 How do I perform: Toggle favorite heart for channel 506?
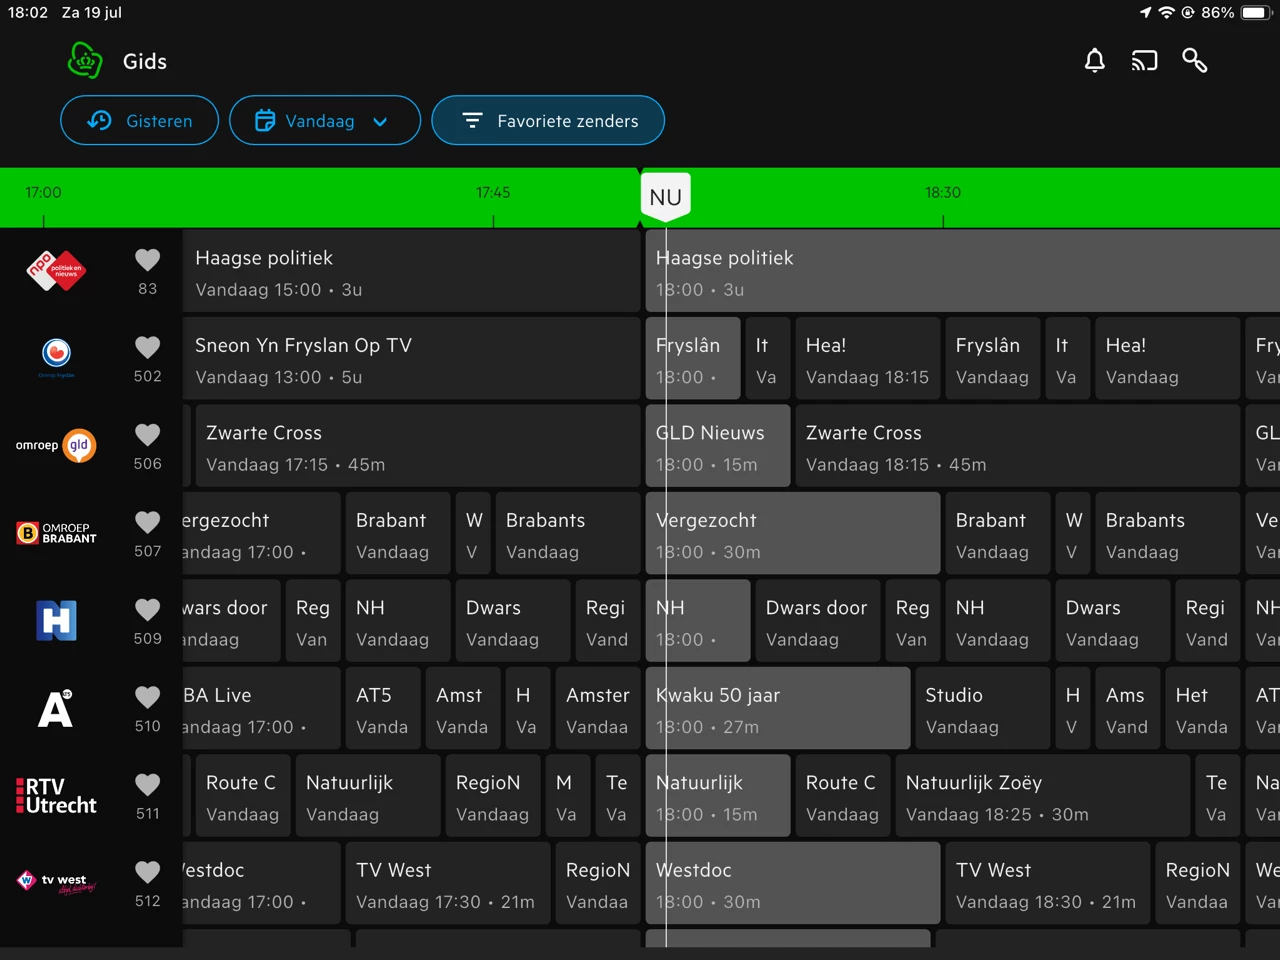(147, 434)
